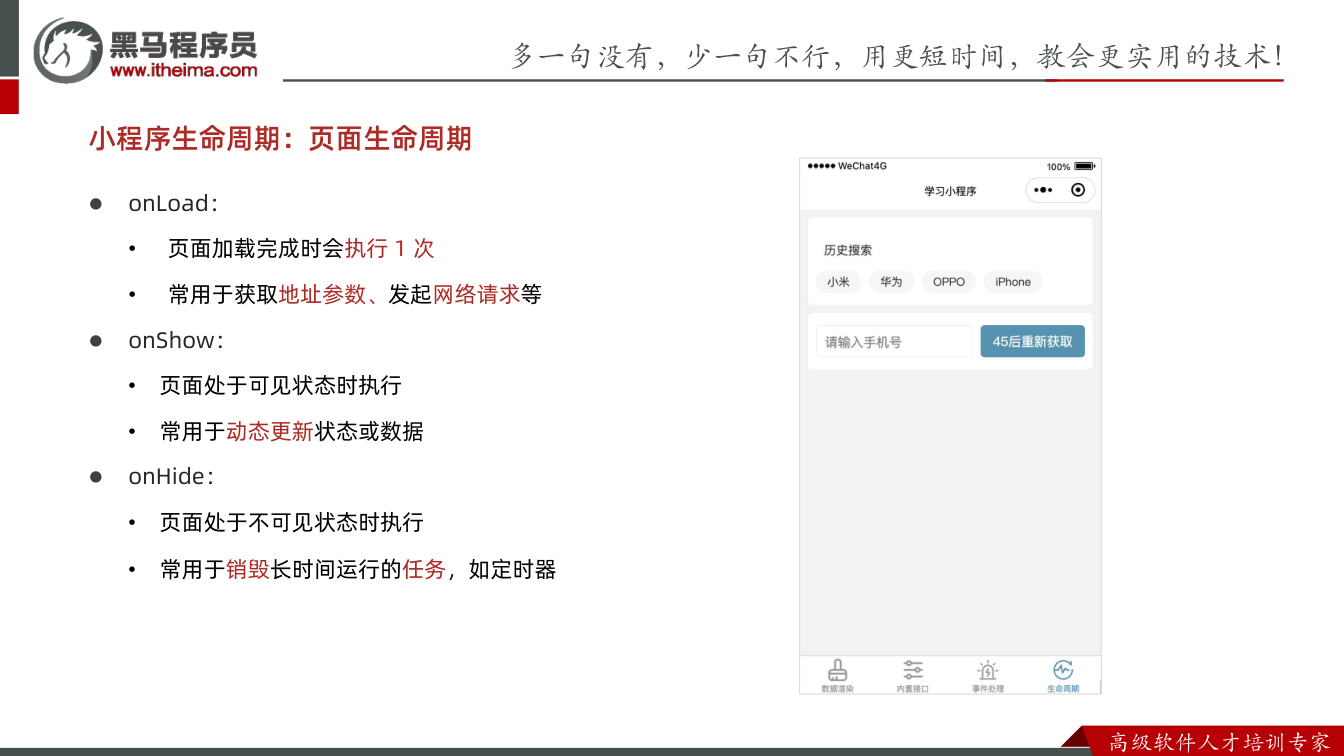Click the itheima horse logo
The image size is (1344, 756).
(68, 50)
